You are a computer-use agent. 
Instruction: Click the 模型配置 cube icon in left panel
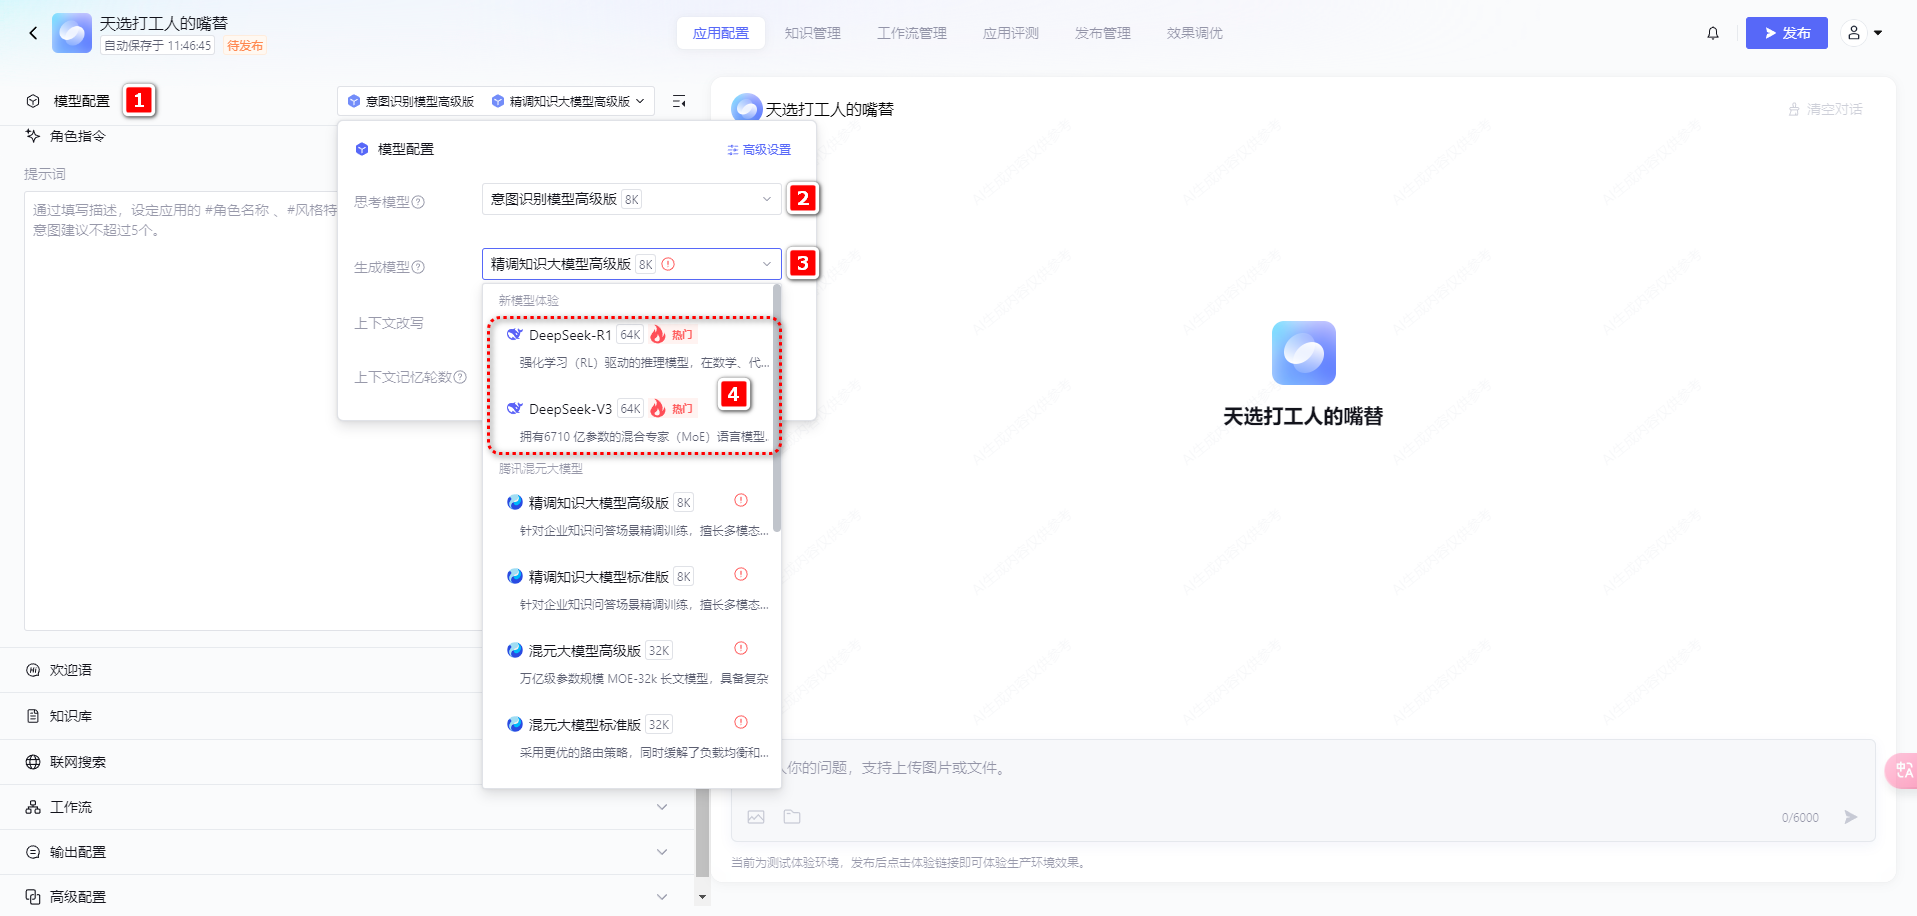[33, 101]
